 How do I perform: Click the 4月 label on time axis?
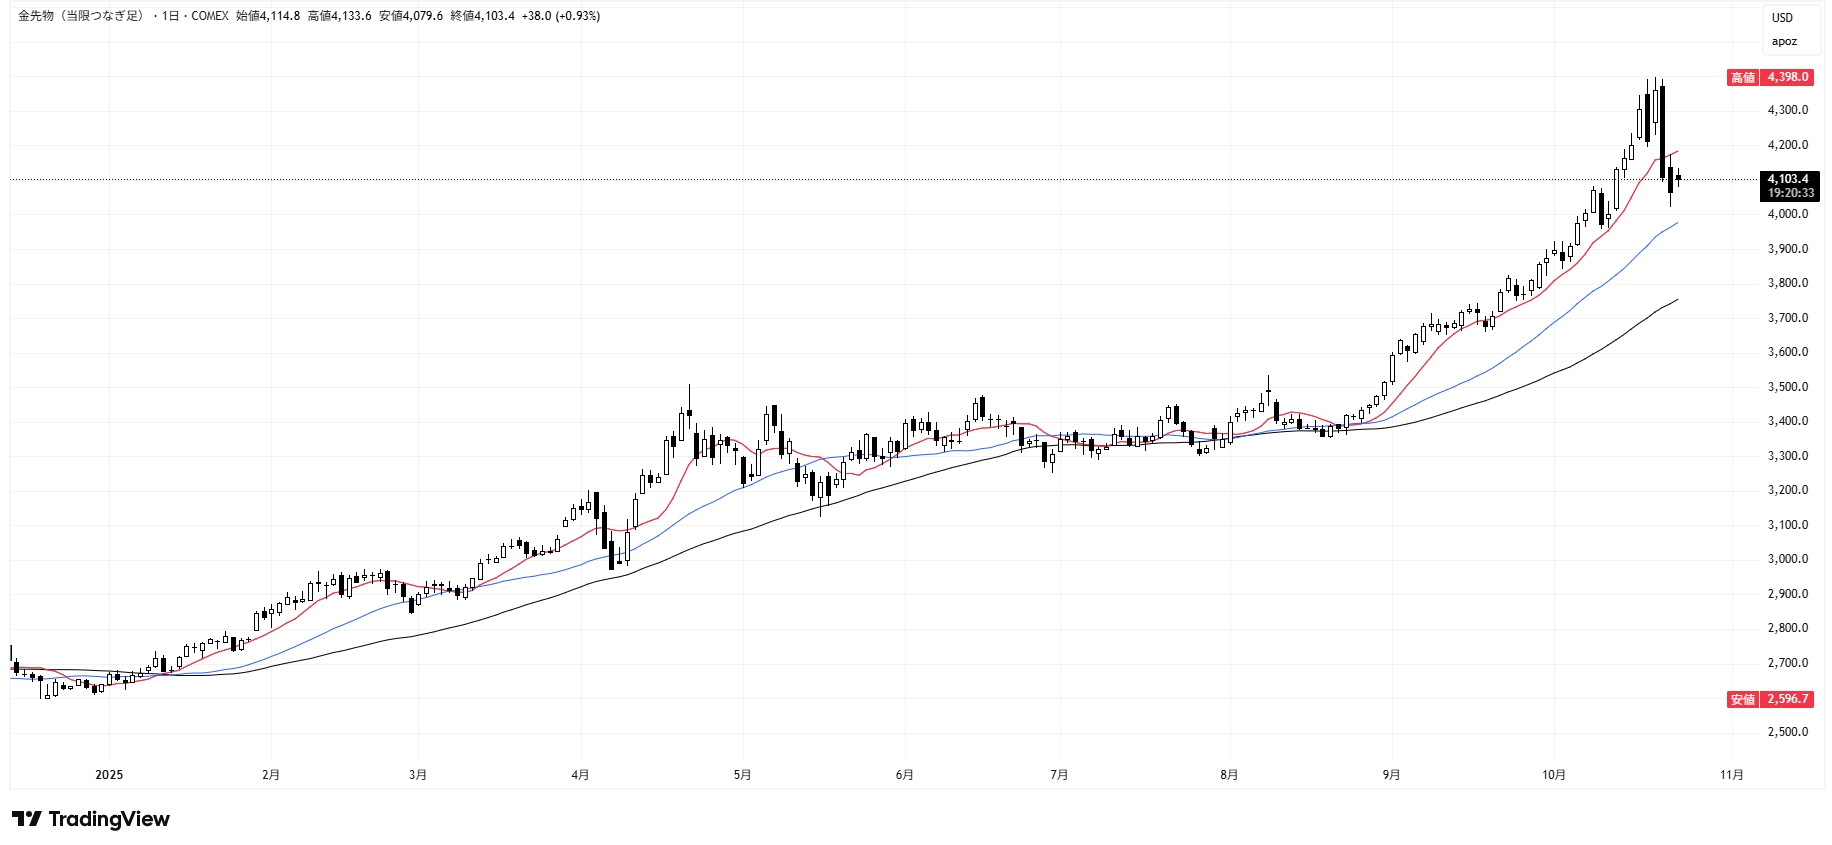click(580, 775)
